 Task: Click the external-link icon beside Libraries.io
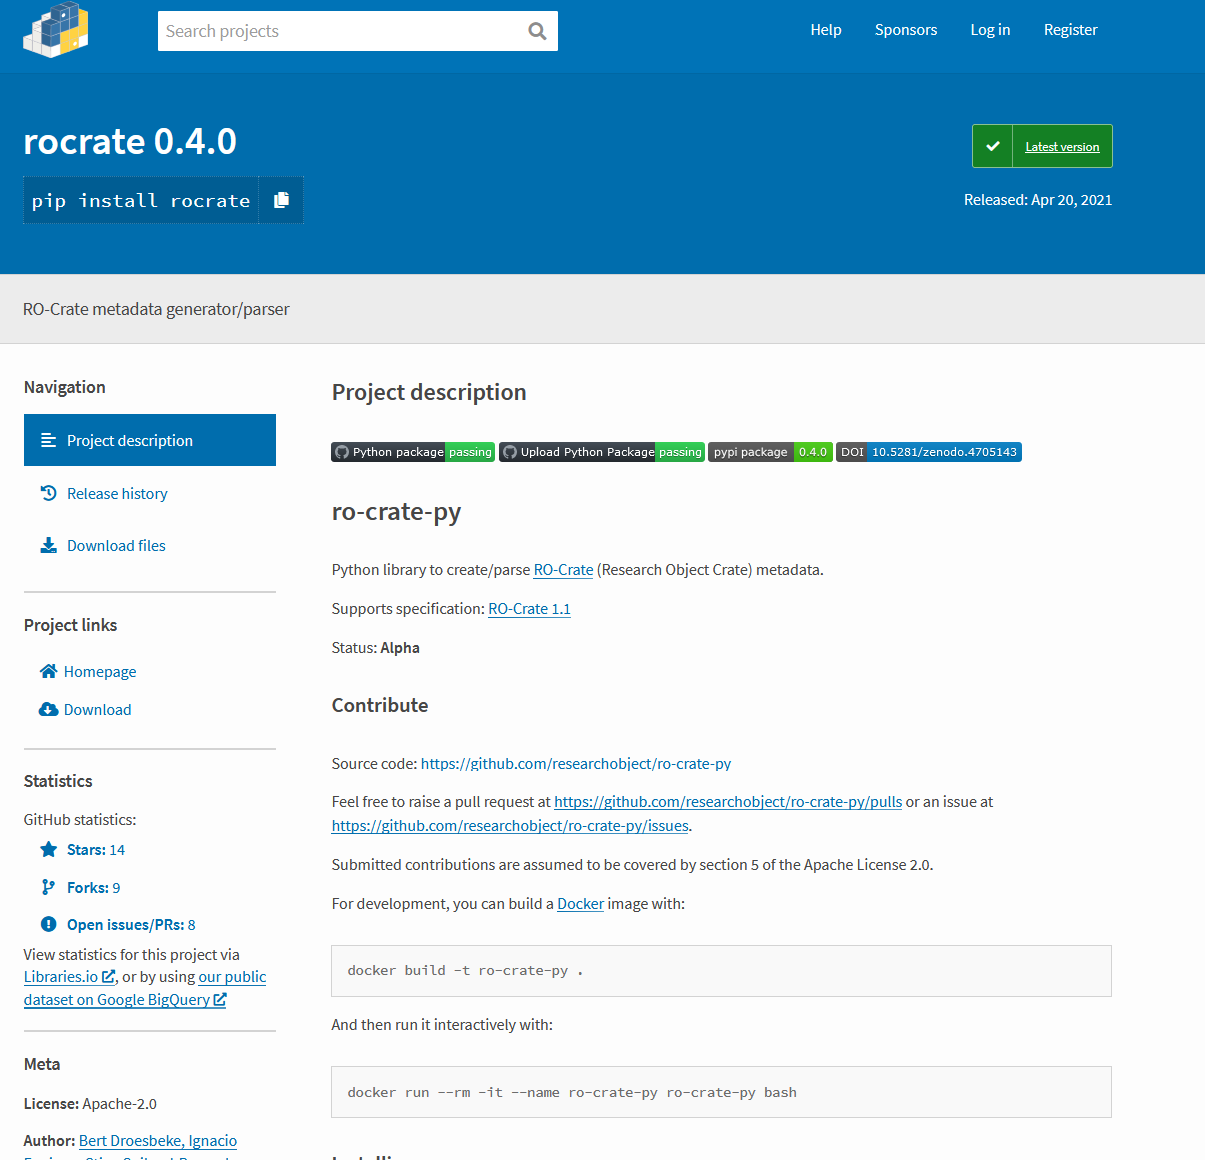pyautogui.click(x=109, y=976)
